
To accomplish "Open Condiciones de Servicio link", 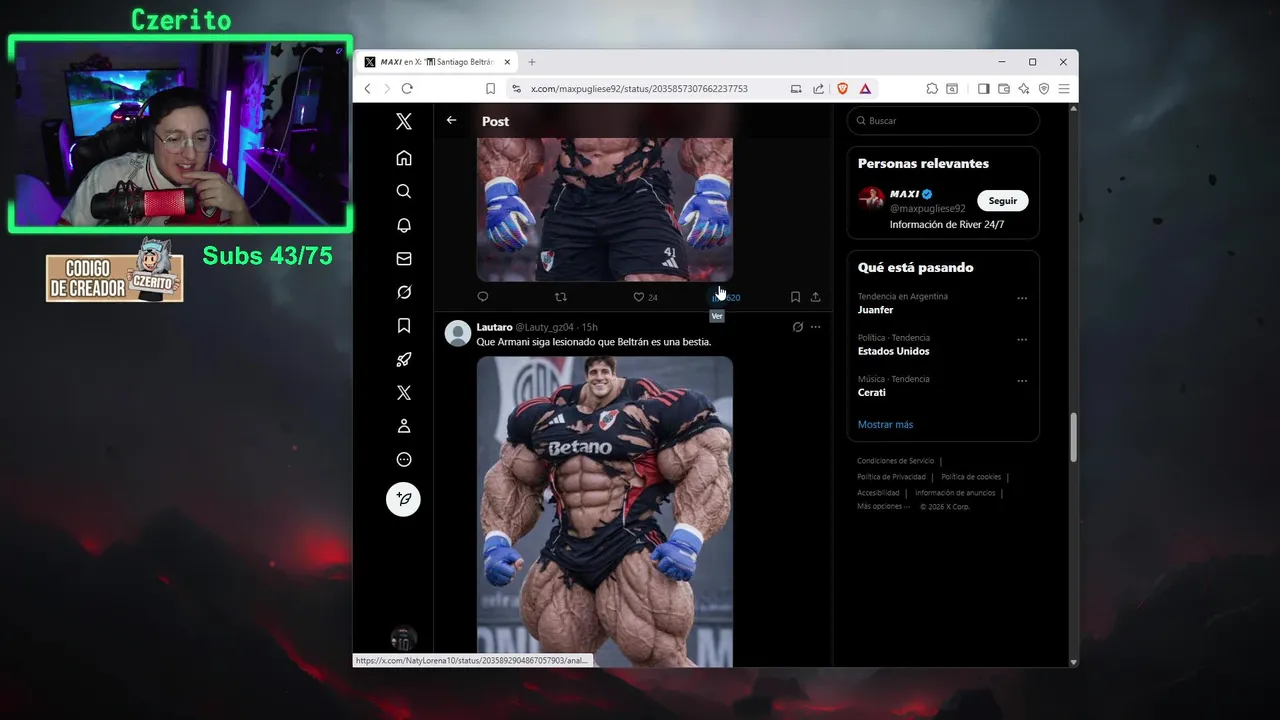I will 895,461.
